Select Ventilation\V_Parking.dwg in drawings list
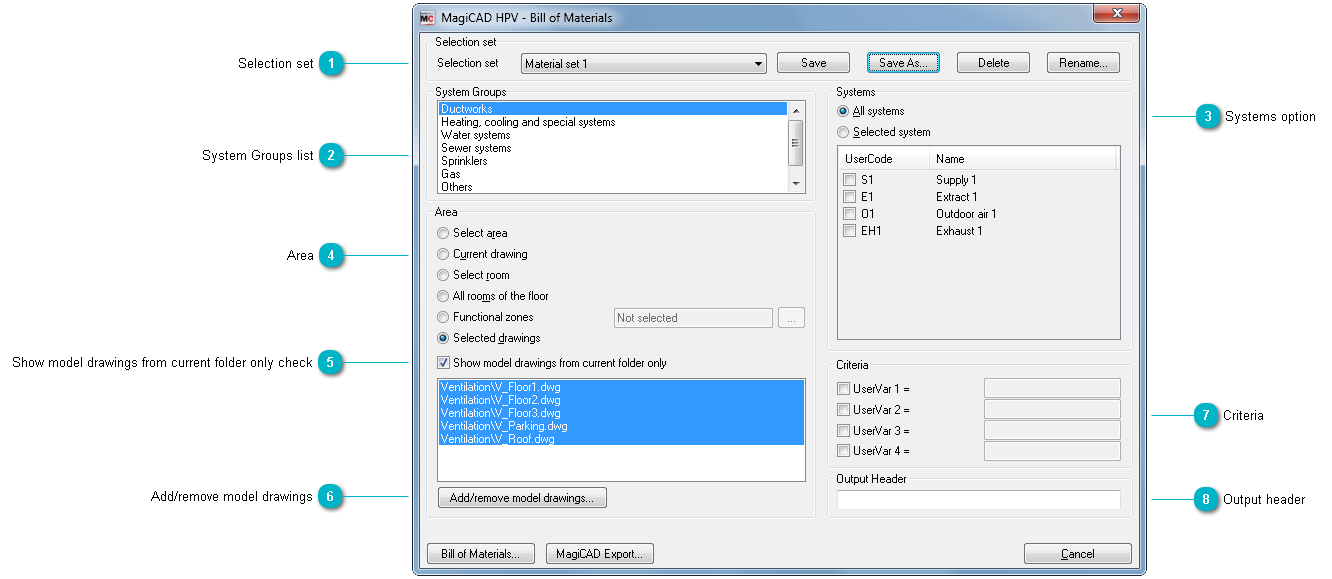Screen dimensions: 1332x579 [x=621, y=426]
